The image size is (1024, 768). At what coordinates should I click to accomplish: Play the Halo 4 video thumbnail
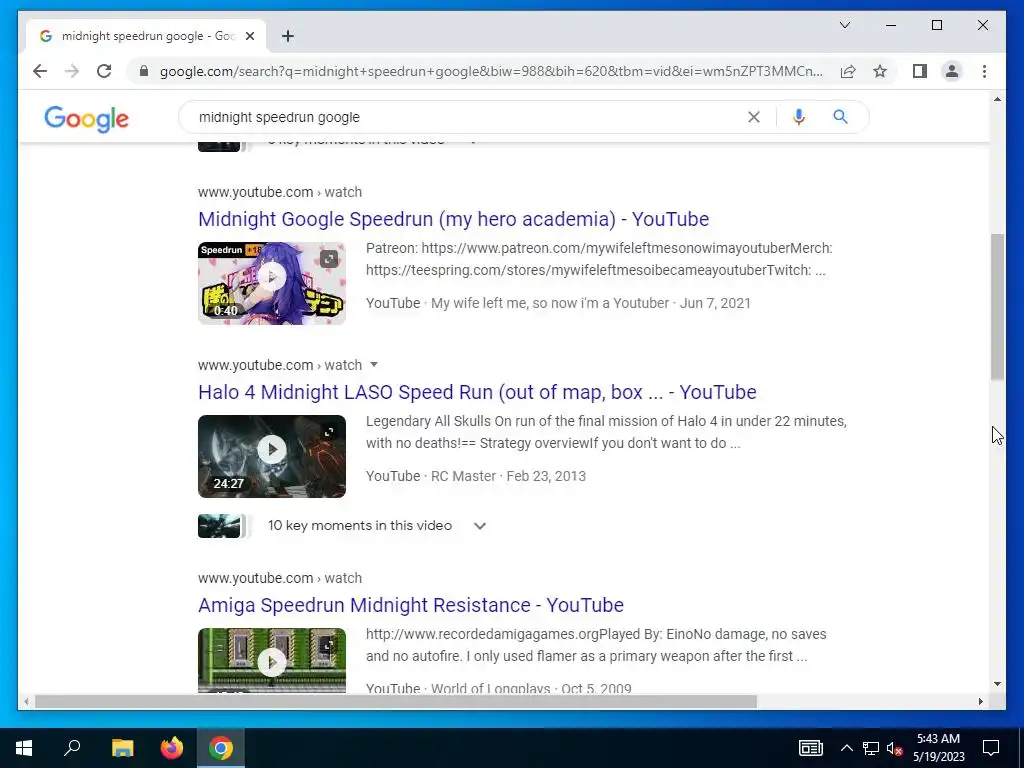click(x=272, y=449)
